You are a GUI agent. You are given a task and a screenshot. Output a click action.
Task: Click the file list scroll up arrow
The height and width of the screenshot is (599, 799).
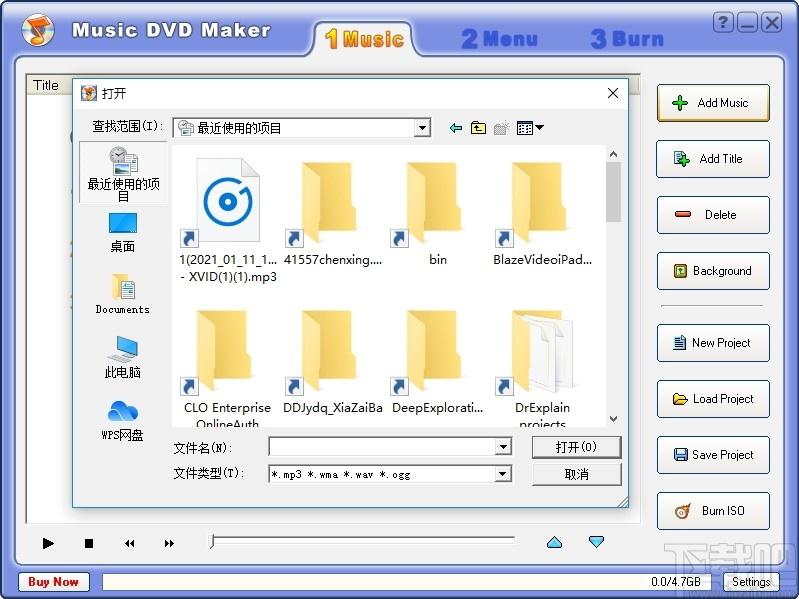click(x=614, y=154)
